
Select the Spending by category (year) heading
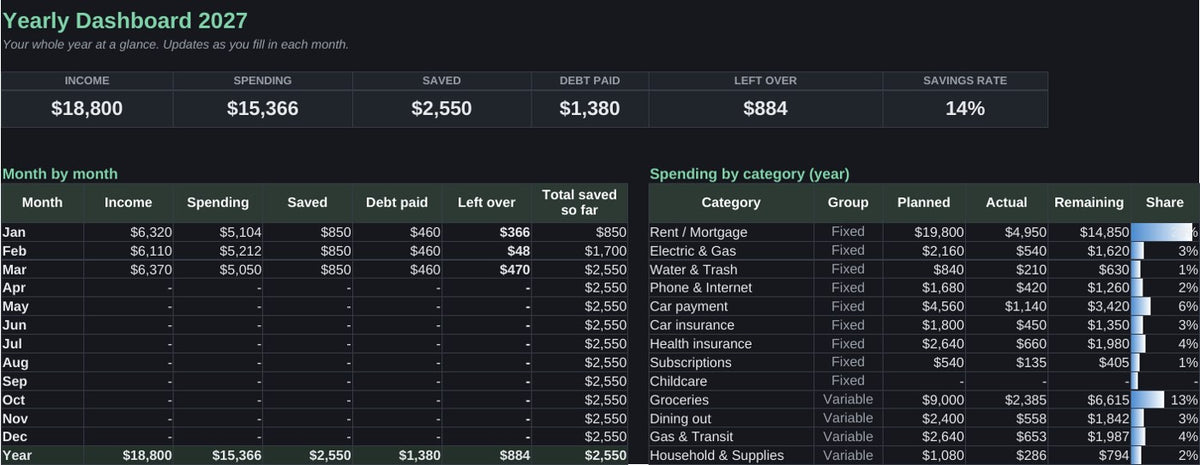749,174
